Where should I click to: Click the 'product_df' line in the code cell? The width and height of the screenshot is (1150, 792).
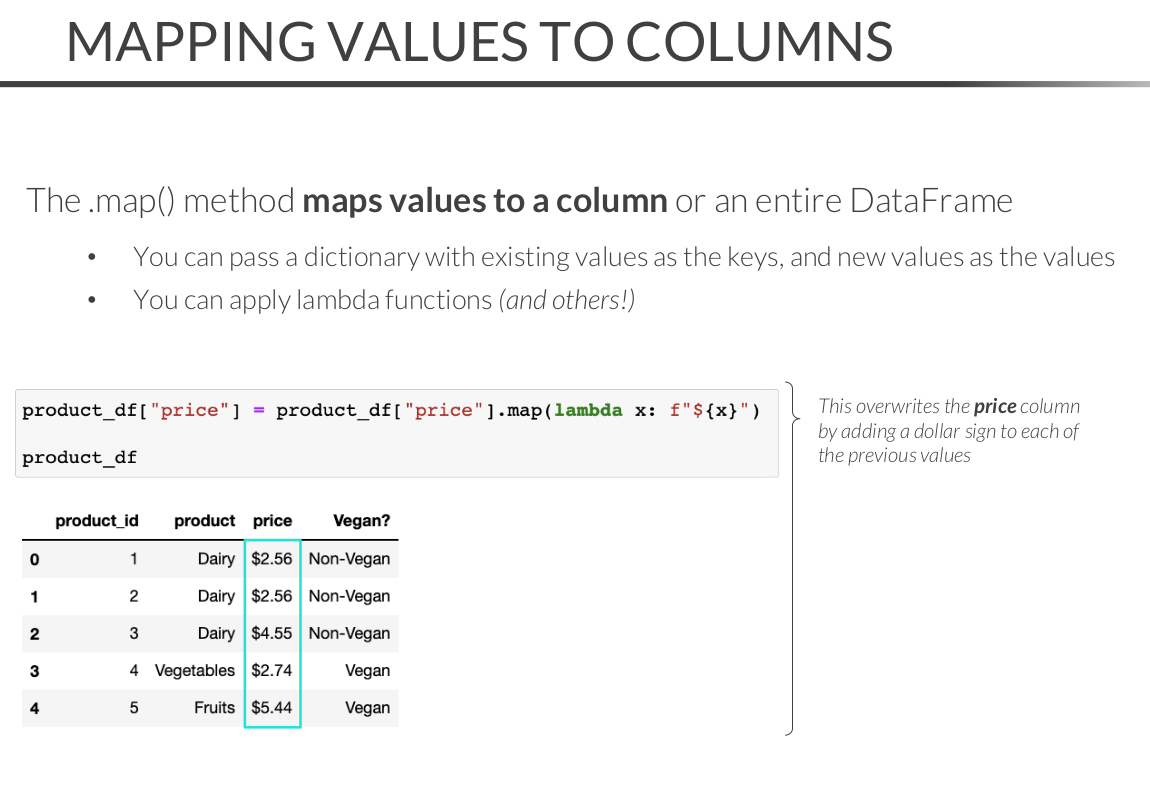(x=79, y=457)
